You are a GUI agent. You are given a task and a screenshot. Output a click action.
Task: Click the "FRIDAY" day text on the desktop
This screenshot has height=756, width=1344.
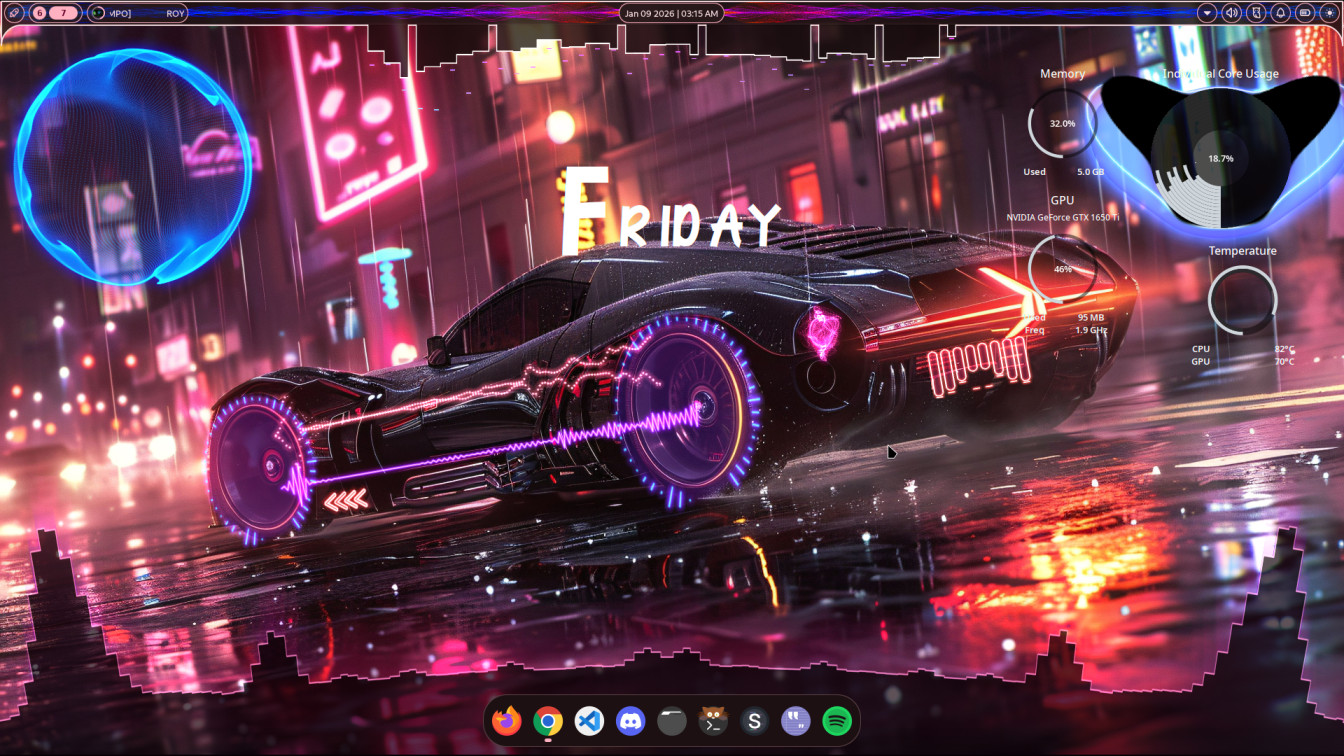click(671, 212)
